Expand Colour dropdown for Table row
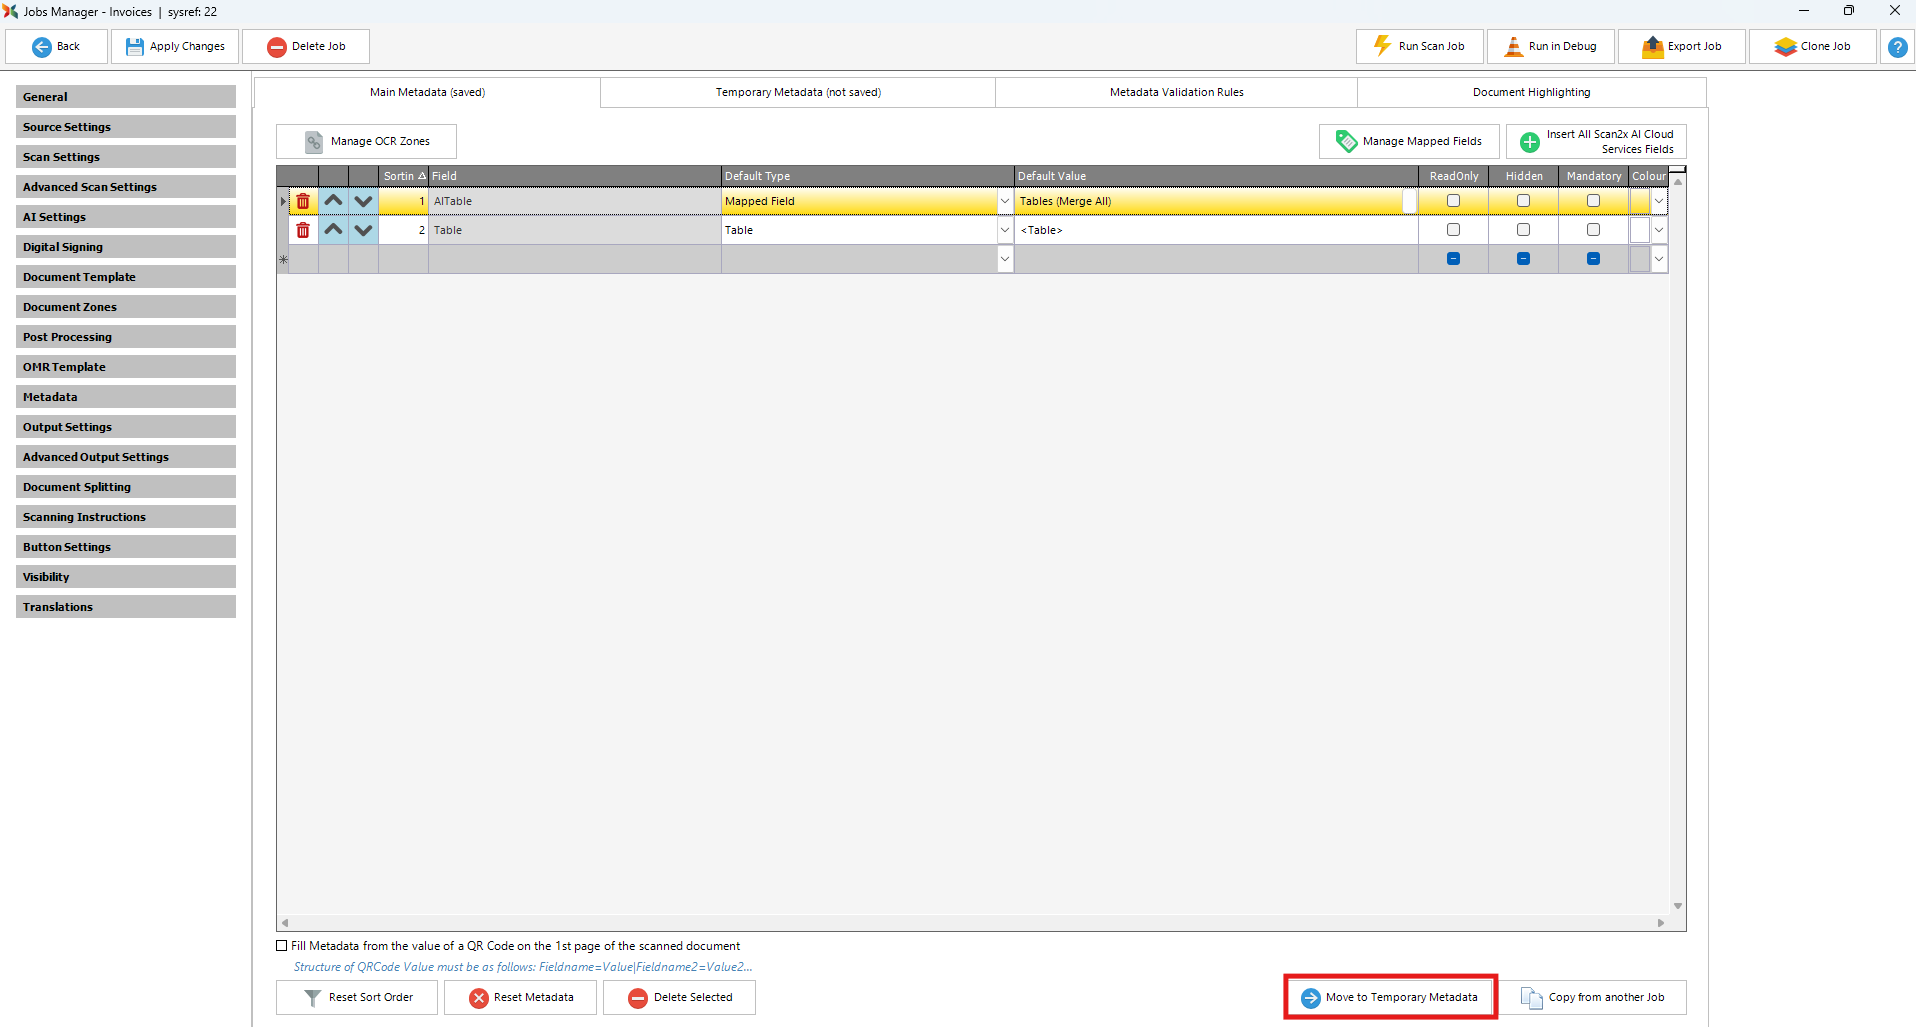Viewport: 1916px width, 1027px height. (x=1658, y=230)
